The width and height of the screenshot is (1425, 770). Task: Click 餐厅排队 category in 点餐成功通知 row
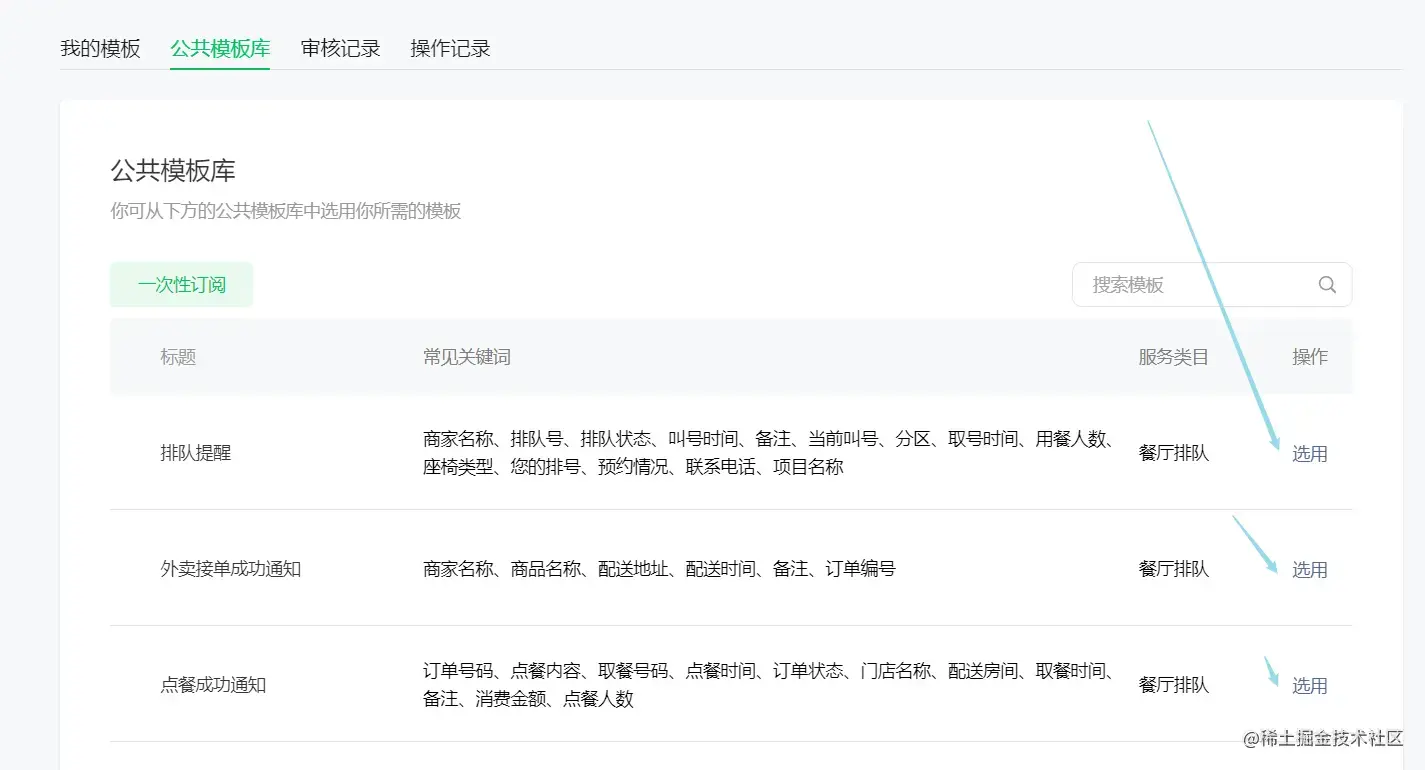coord(1173,685)
